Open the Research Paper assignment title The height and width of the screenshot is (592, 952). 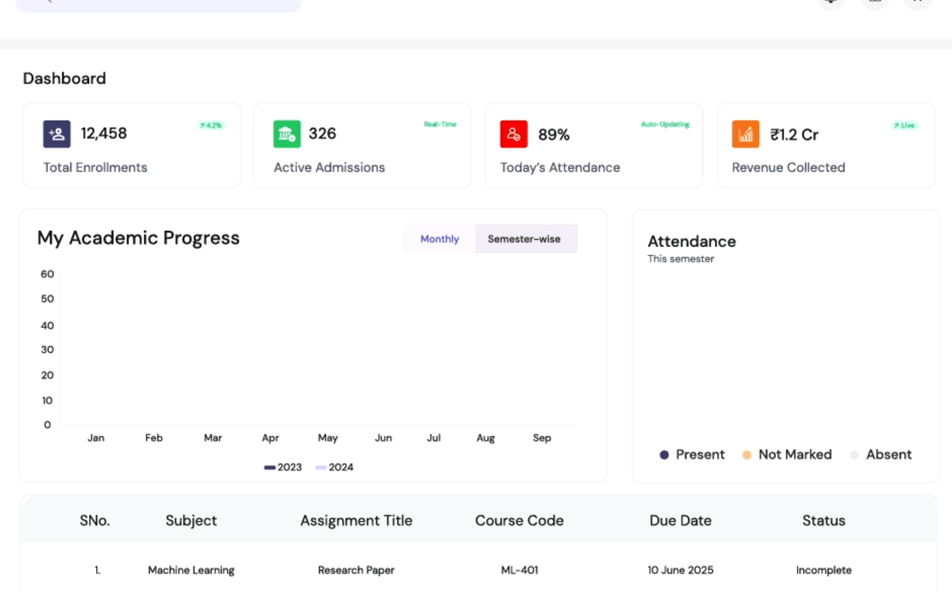point(356,570)
